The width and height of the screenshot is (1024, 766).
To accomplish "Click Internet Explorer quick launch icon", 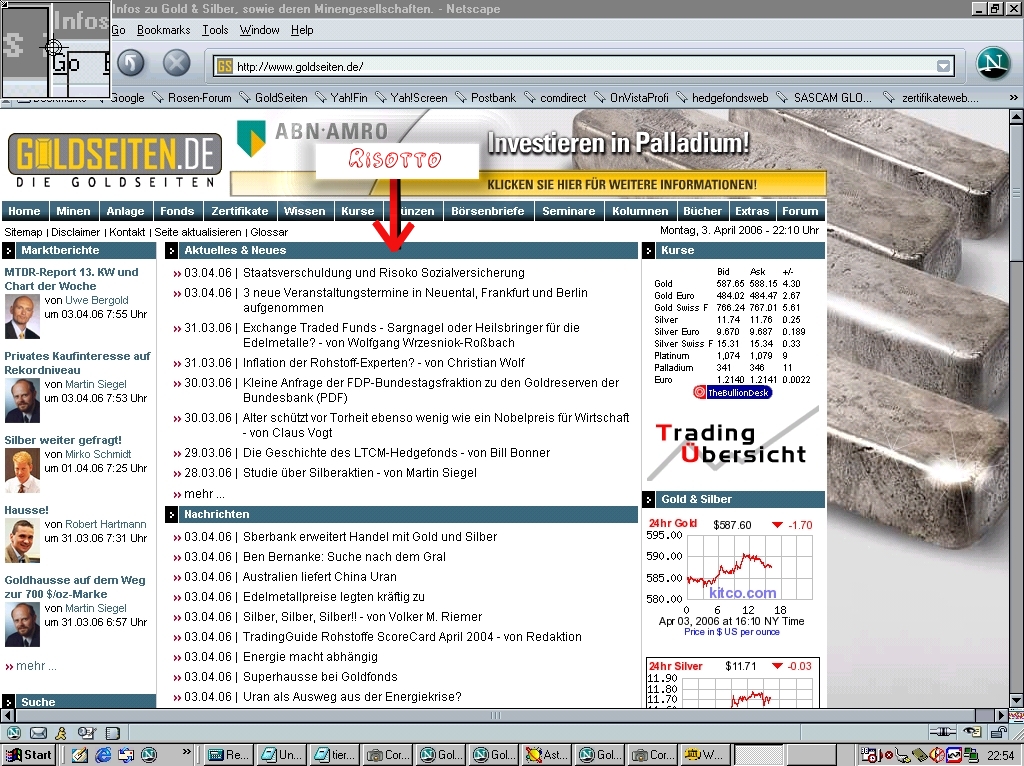I will click(103, 755).
